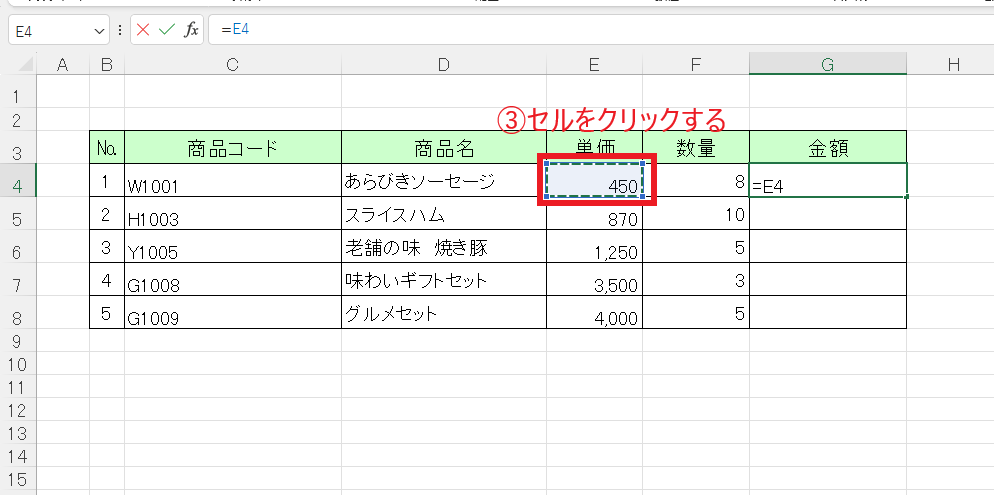Select row 12 header
994x495 pixels.
click(x=18, y=410)
